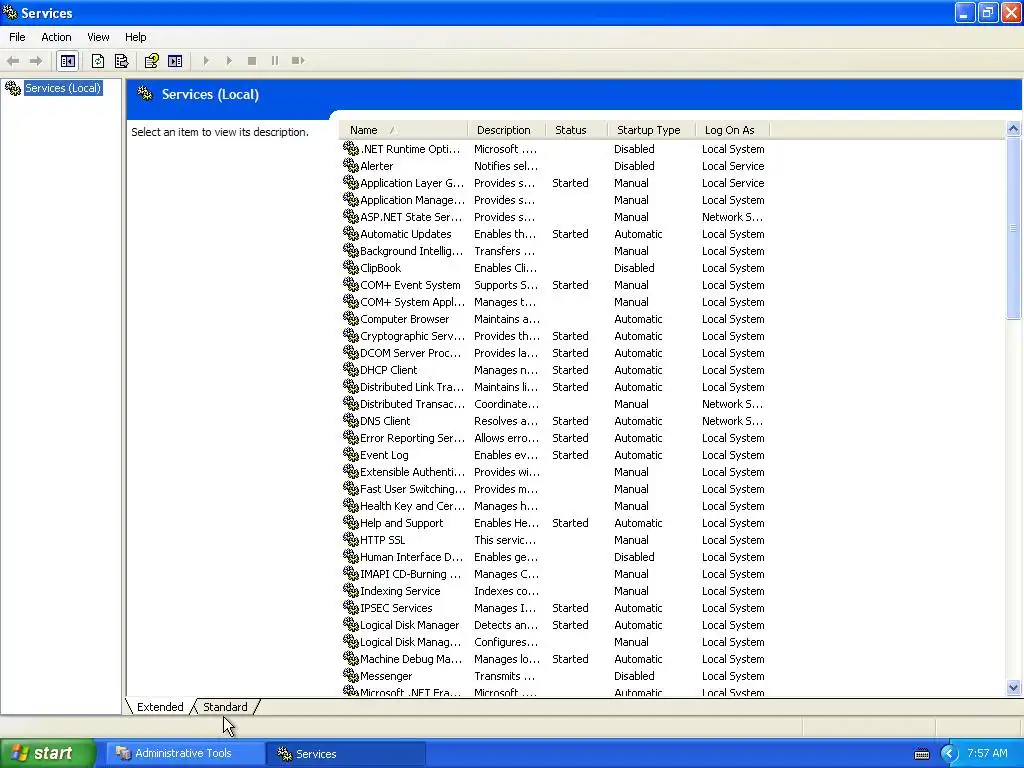Screen dimensions: 1024x768
Task: Click the vertical scrollbar thumb
Action: click(x=1014, y=229)
